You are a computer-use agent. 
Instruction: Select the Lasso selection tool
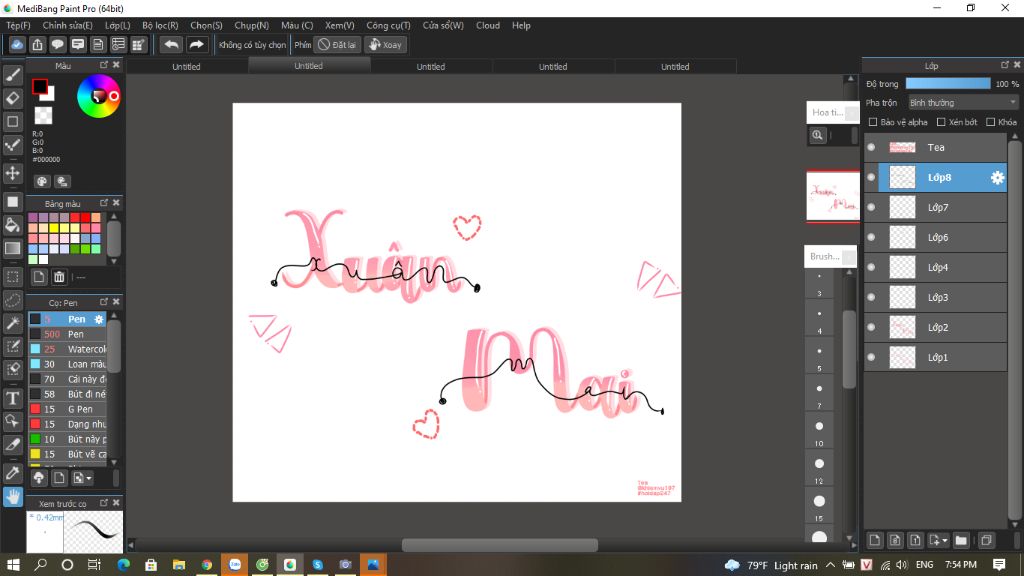tap(12, 300)
